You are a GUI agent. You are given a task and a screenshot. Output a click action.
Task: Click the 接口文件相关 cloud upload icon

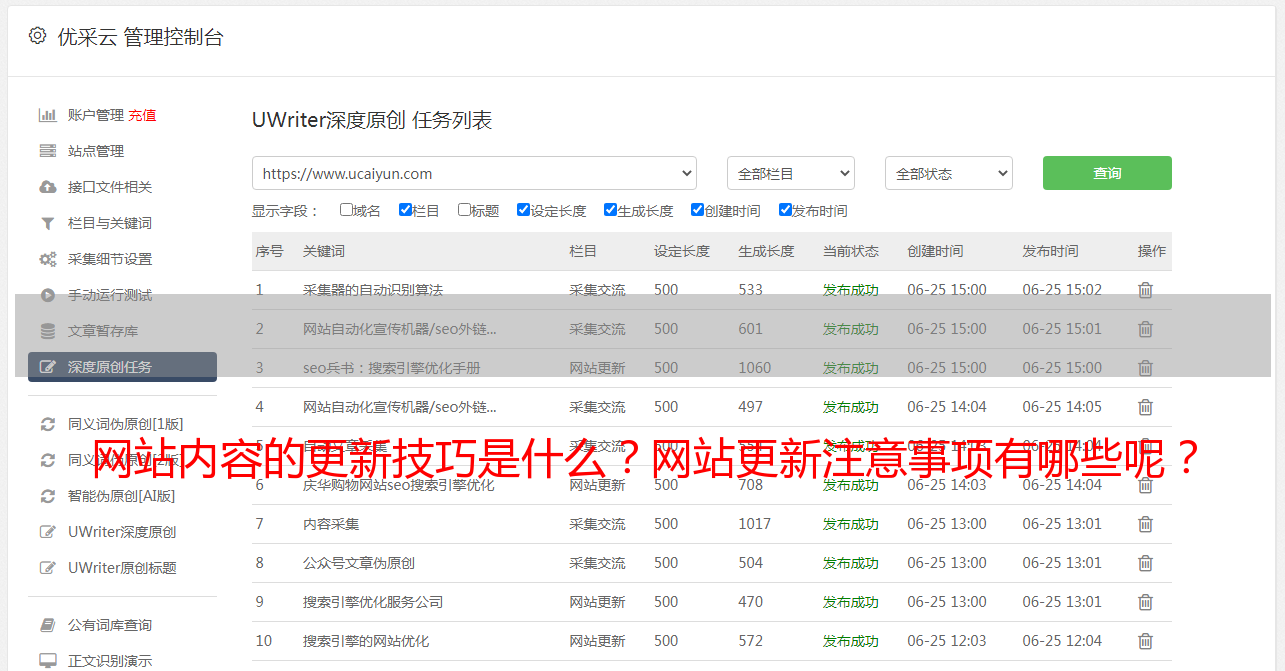click(47, 187)
